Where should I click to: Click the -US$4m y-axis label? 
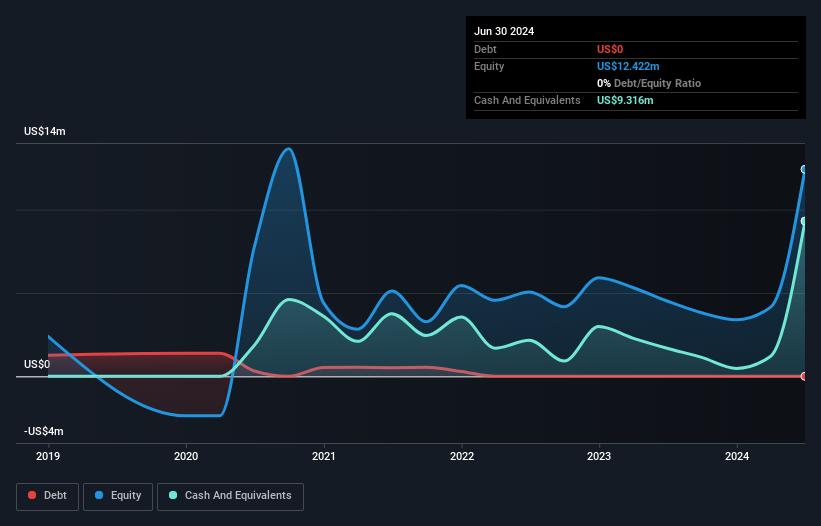point(43,431)
